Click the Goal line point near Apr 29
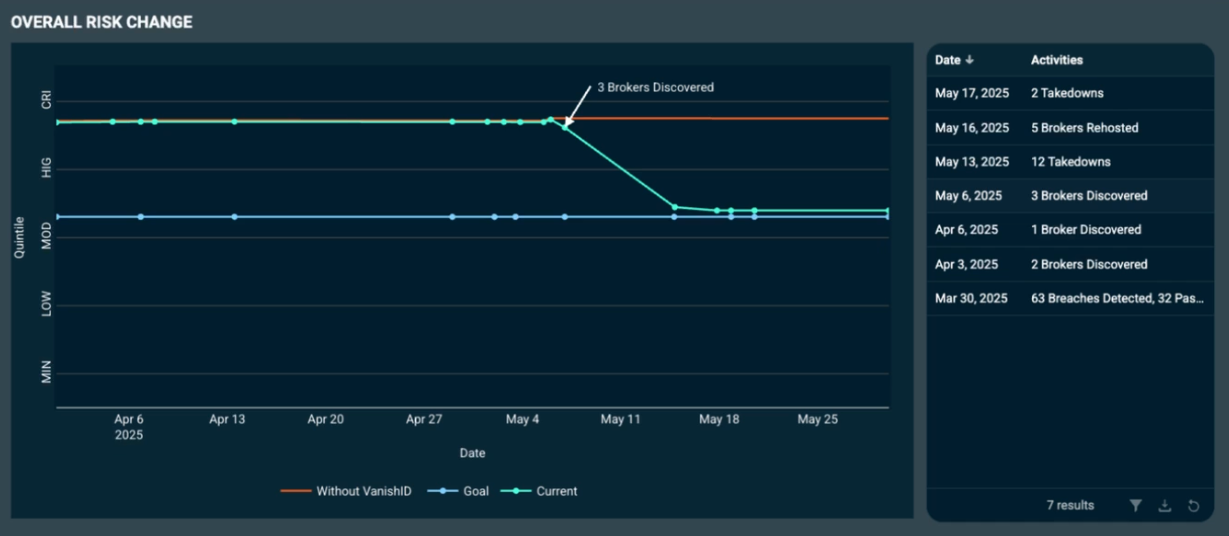The width and height of the screenshot is (1229, 536). coord(453,216)
